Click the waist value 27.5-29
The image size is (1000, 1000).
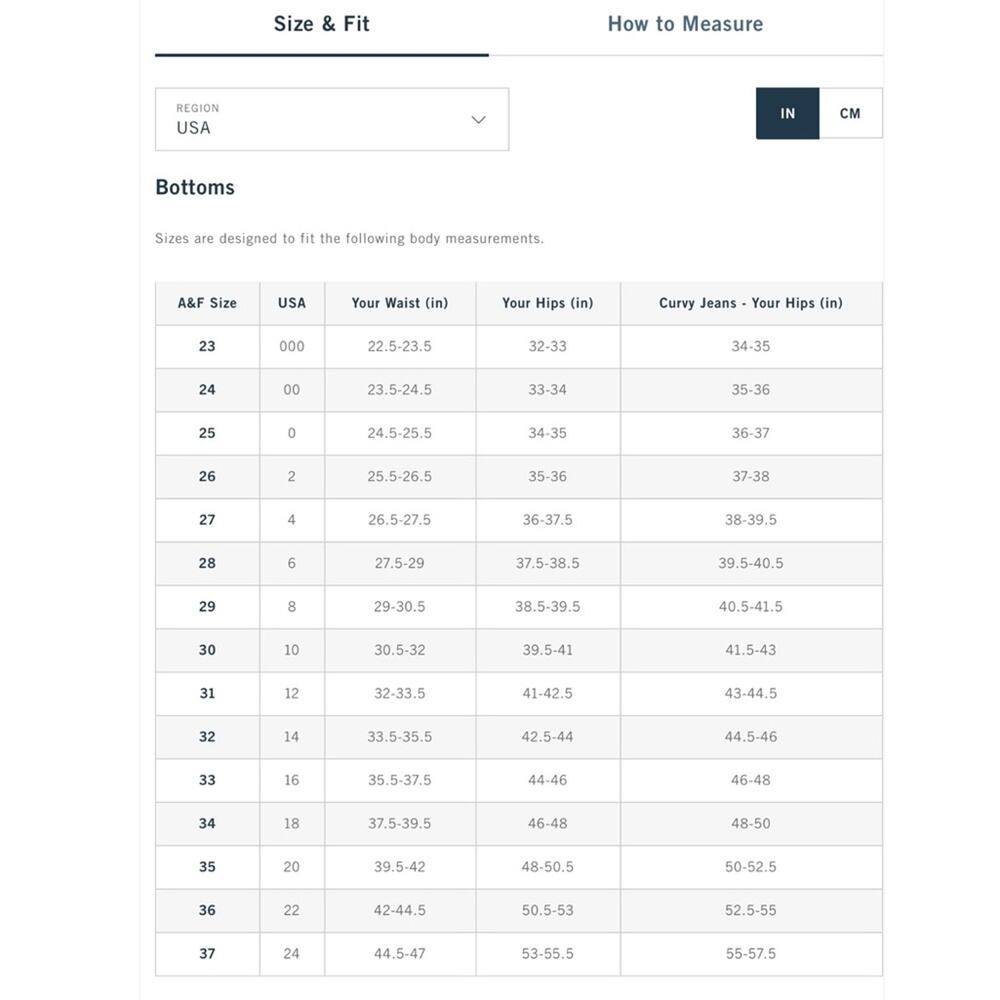point(400,563)
